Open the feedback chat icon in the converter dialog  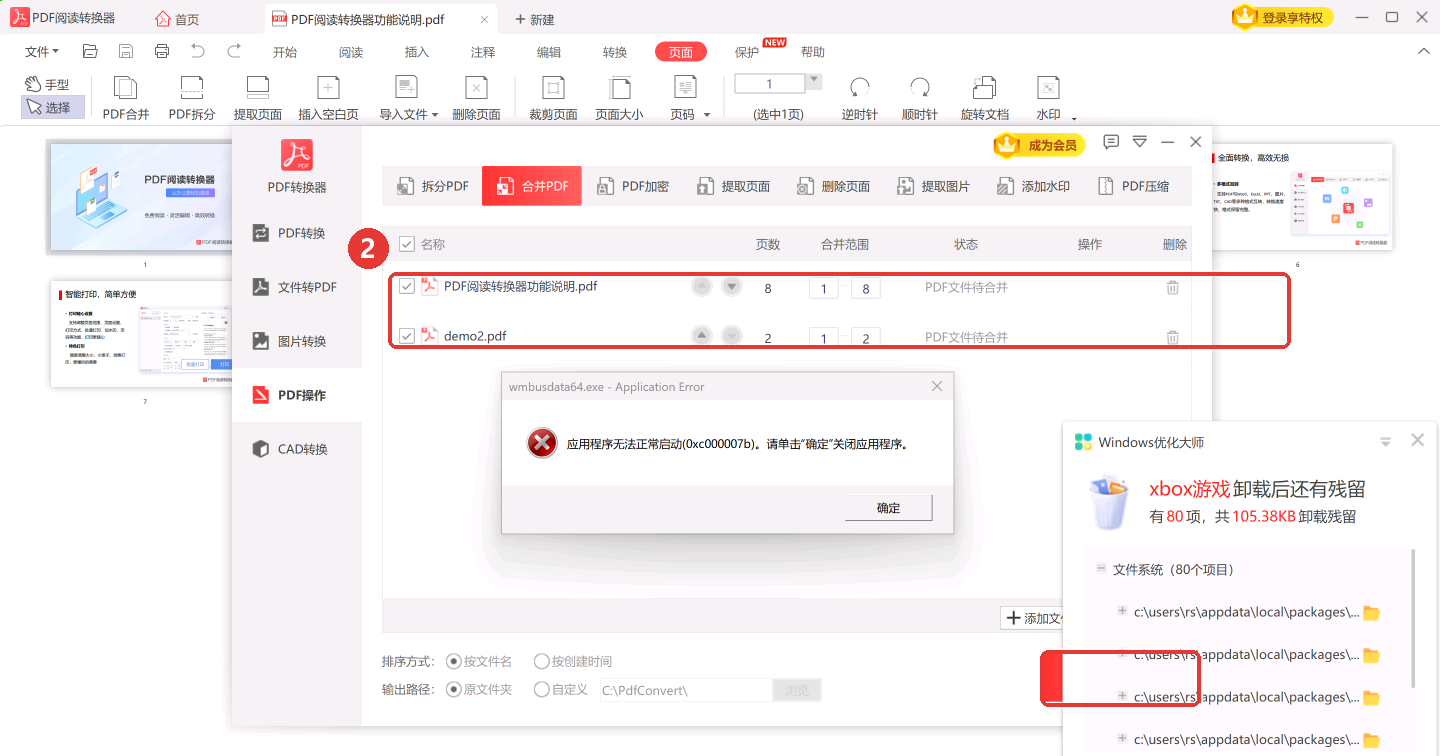[1111, 142]
